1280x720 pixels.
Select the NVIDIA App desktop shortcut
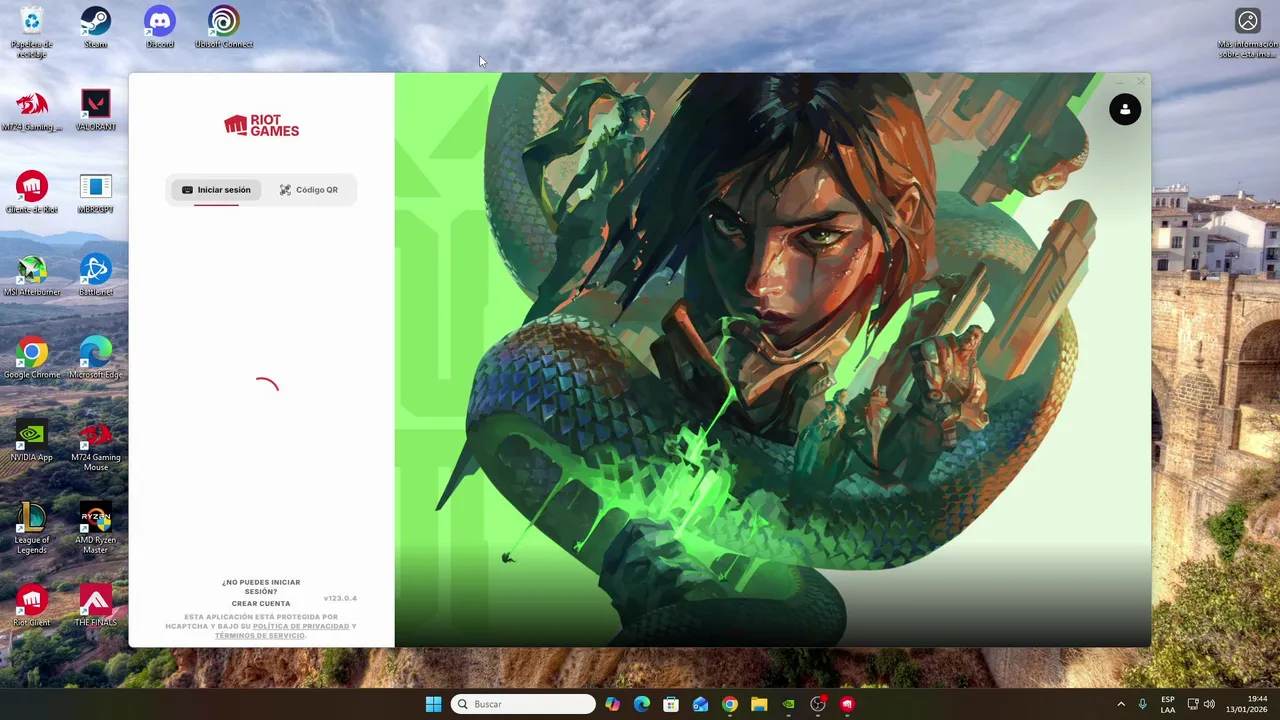32,441
